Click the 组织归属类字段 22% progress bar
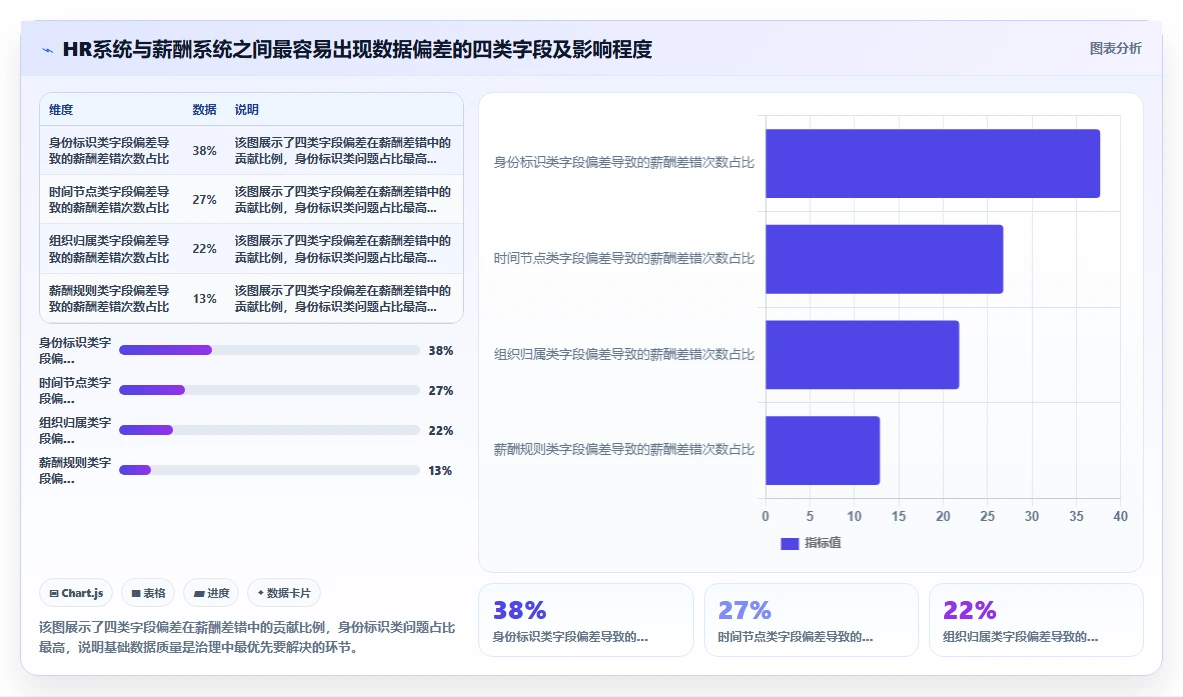Screen dimensions: 1183x697 pyautogui.click(x=269, y=430)
